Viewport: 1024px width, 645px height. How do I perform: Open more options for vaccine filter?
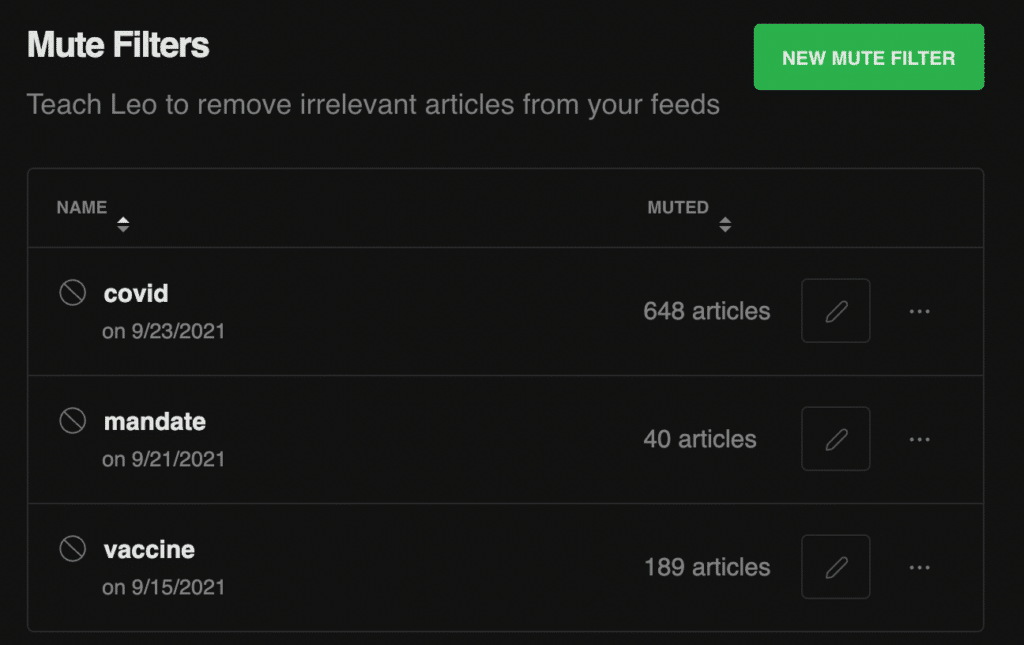[920, 567]
